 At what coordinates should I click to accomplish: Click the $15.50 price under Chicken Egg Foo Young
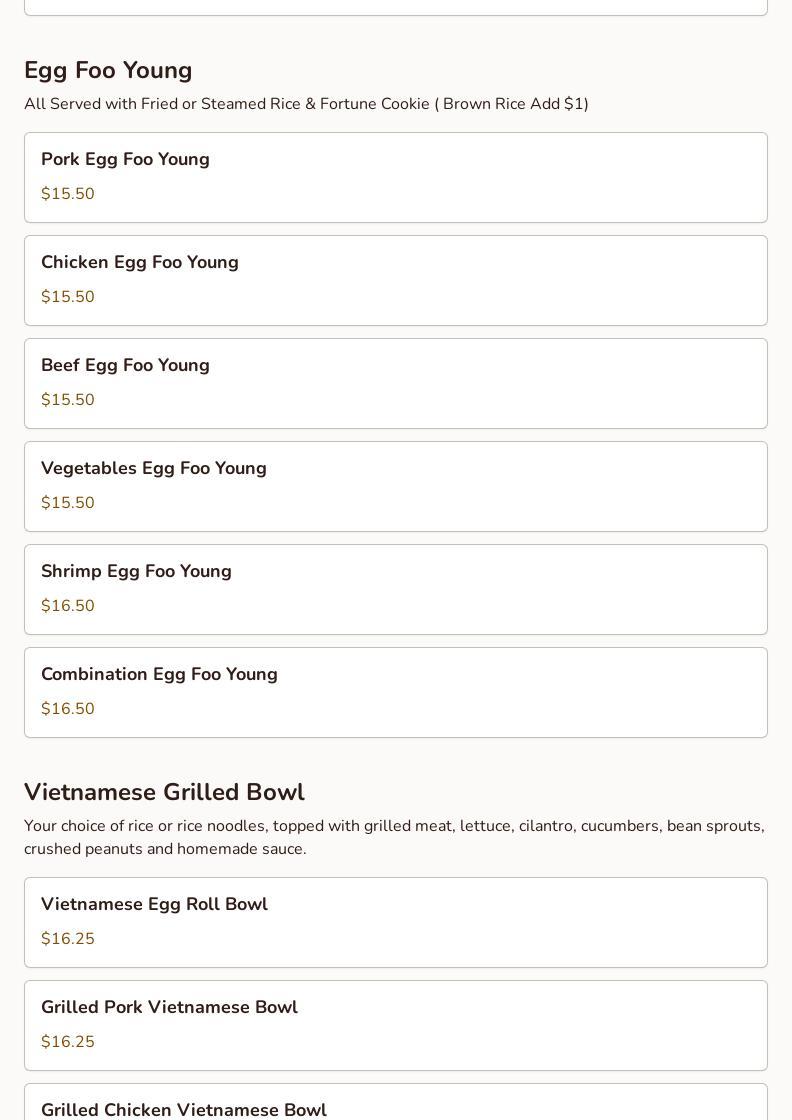tap(68, 297)
